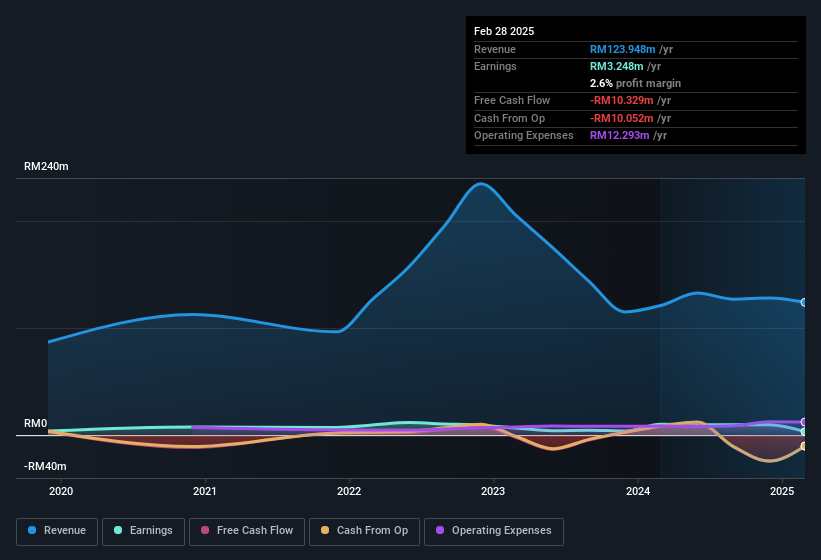Click the 2.6% profit margin text

click(x=635, y=83)
